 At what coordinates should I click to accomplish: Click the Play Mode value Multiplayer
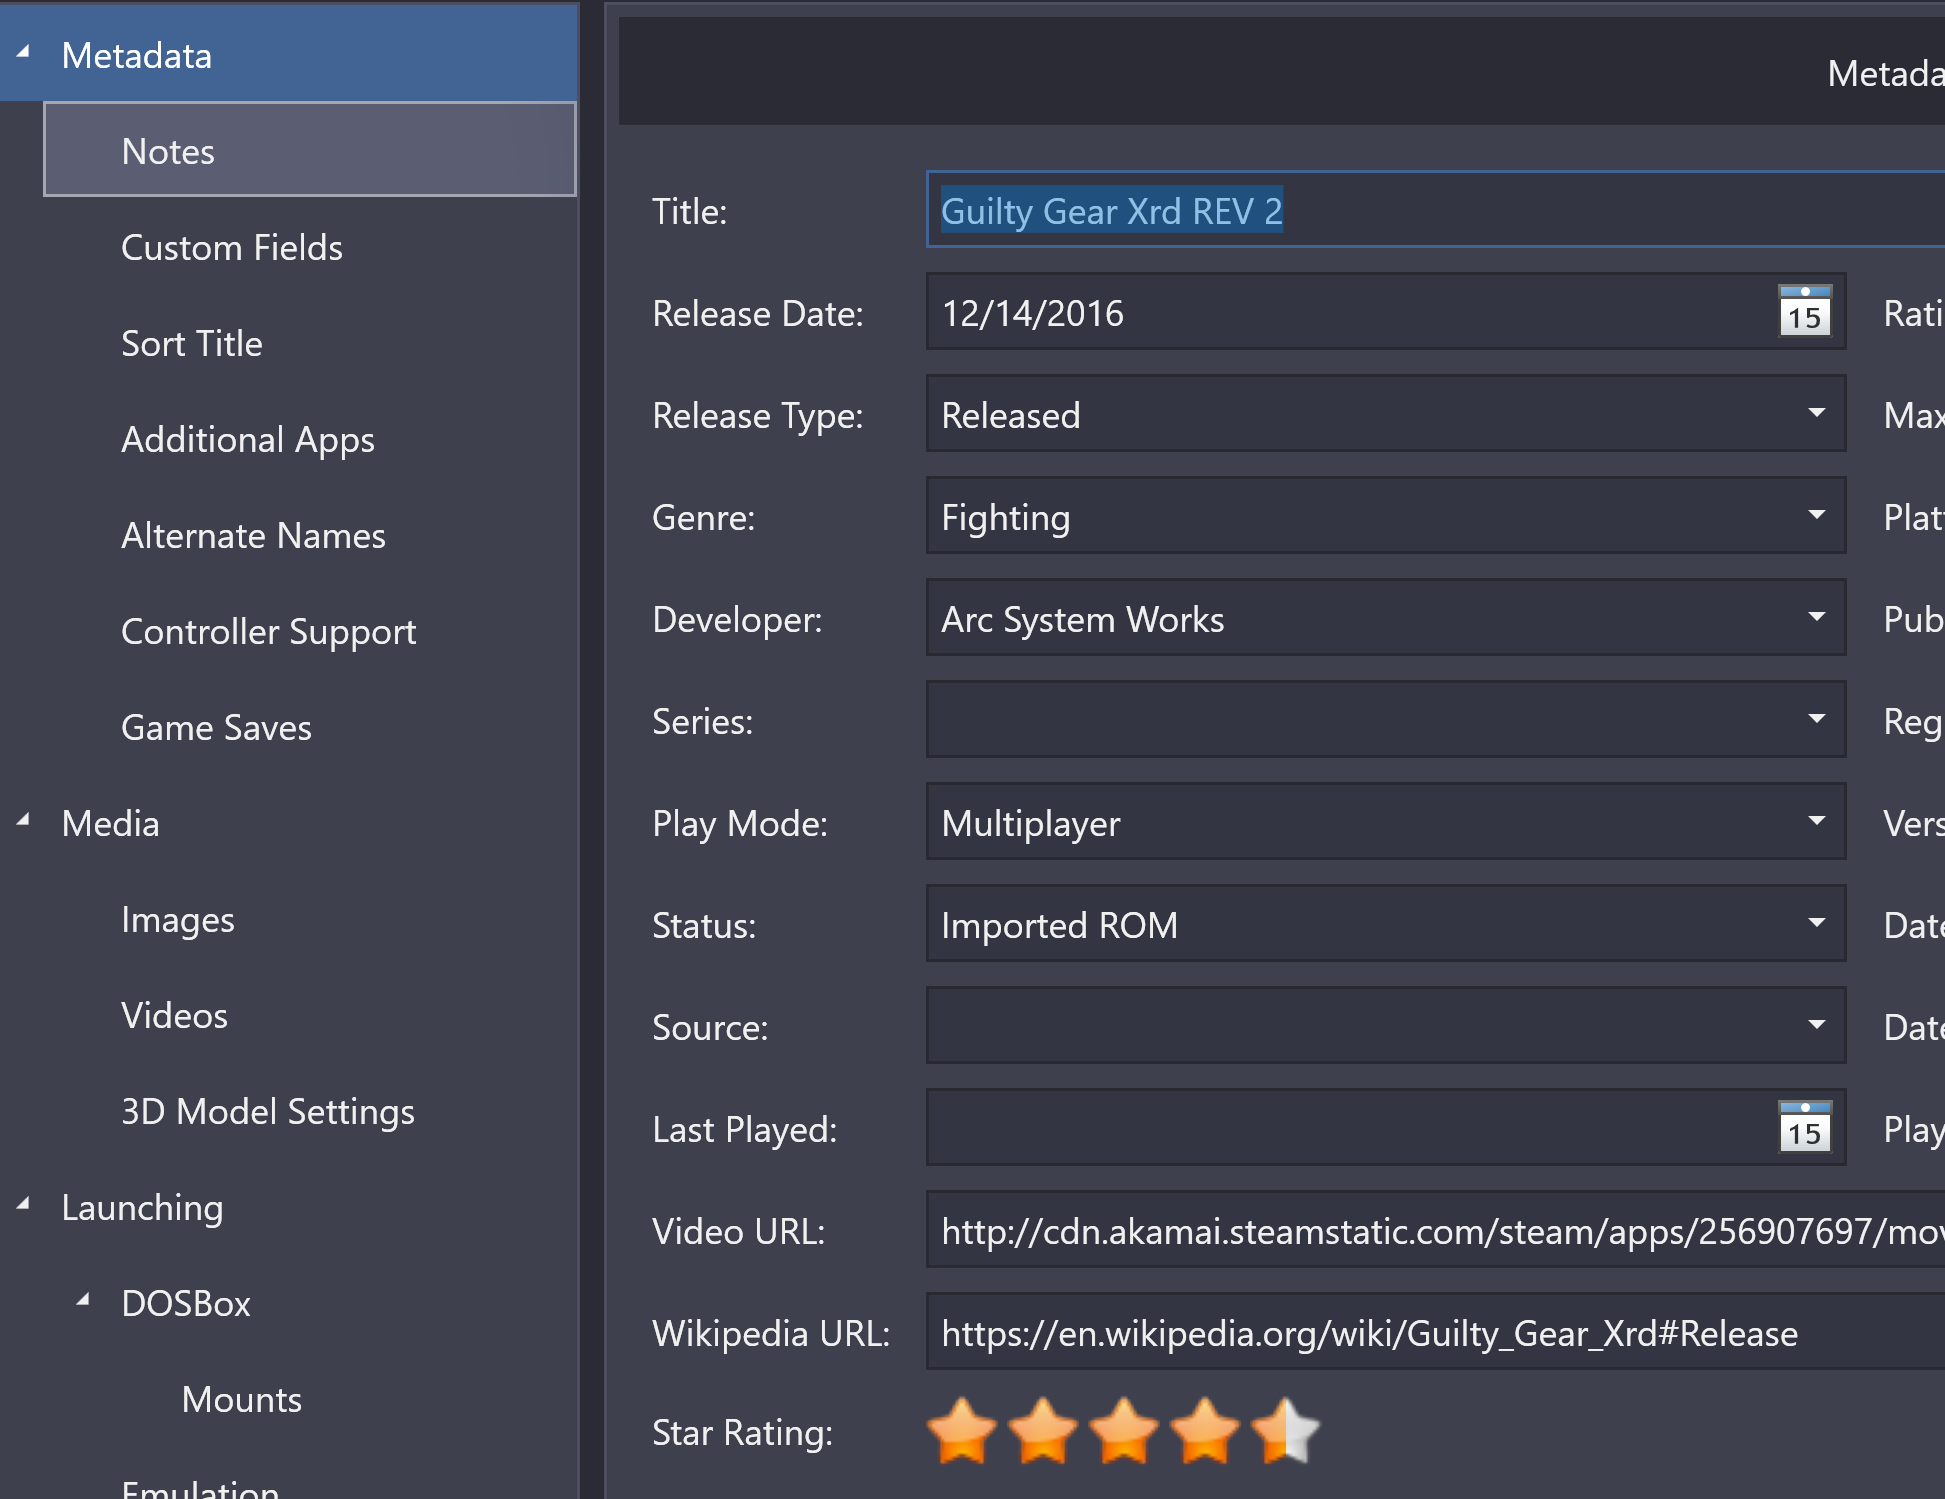click(x=1031, y=823)
